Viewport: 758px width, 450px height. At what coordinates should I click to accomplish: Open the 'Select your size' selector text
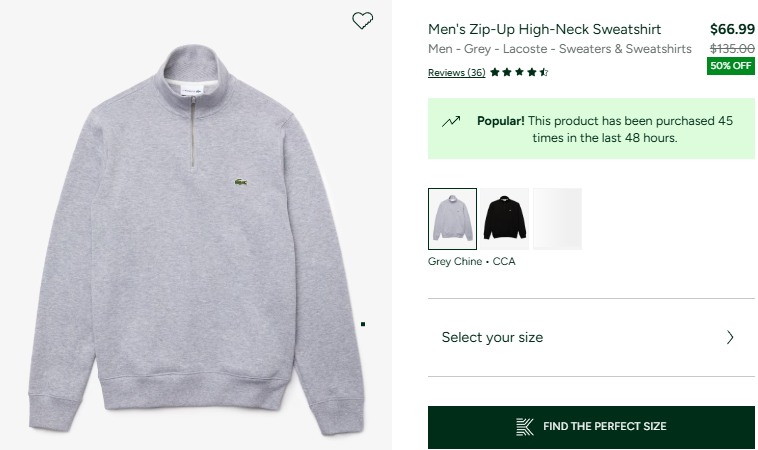coord(492,337)
